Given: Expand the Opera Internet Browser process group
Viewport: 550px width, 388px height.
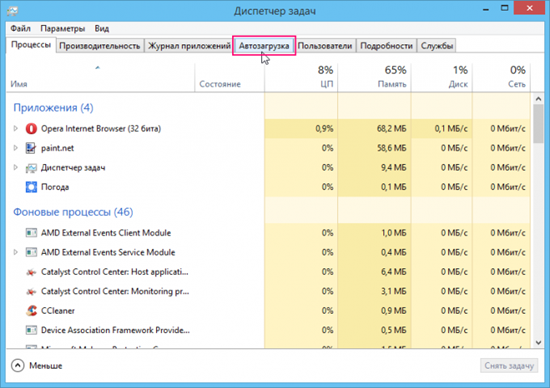Looking at the screenshot, I should click(x=15, y=129).
